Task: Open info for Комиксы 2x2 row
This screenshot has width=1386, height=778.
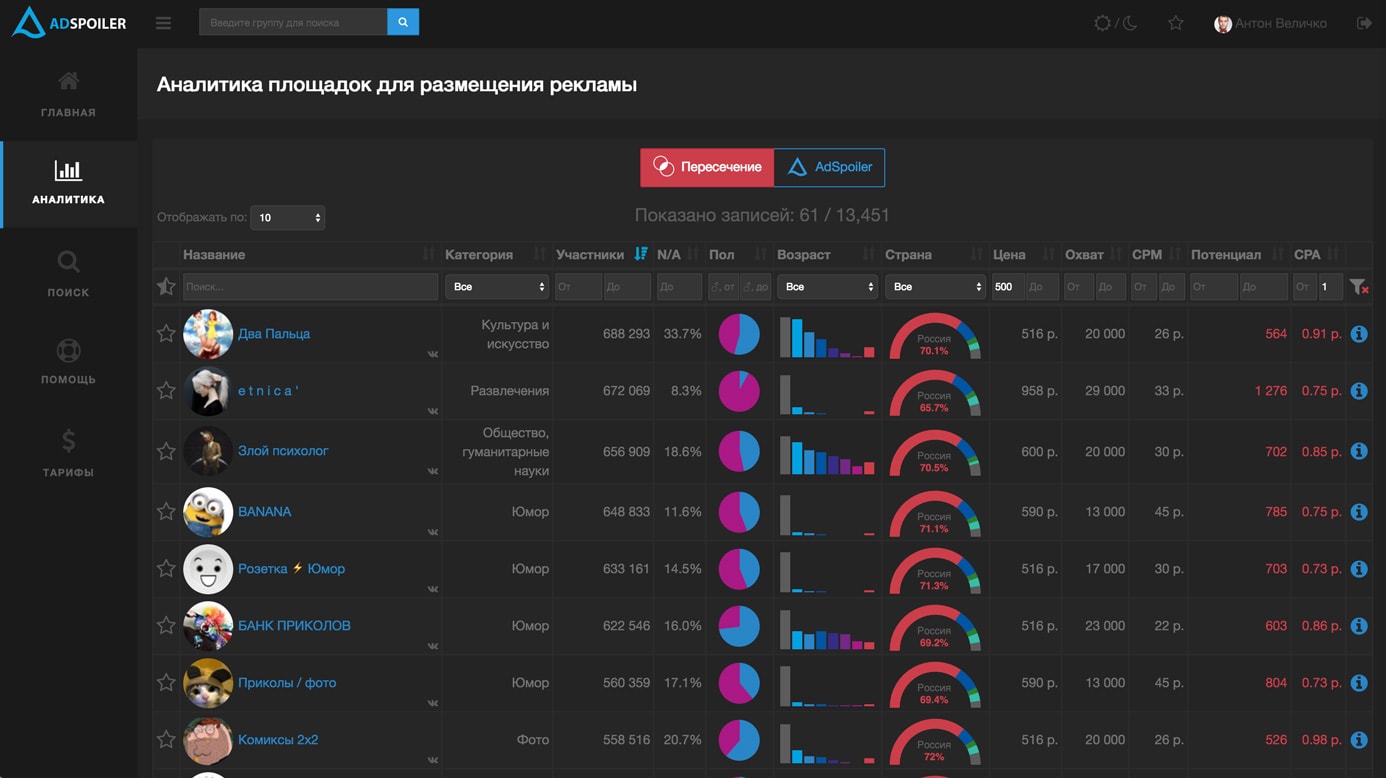Action: [1359, 740]
